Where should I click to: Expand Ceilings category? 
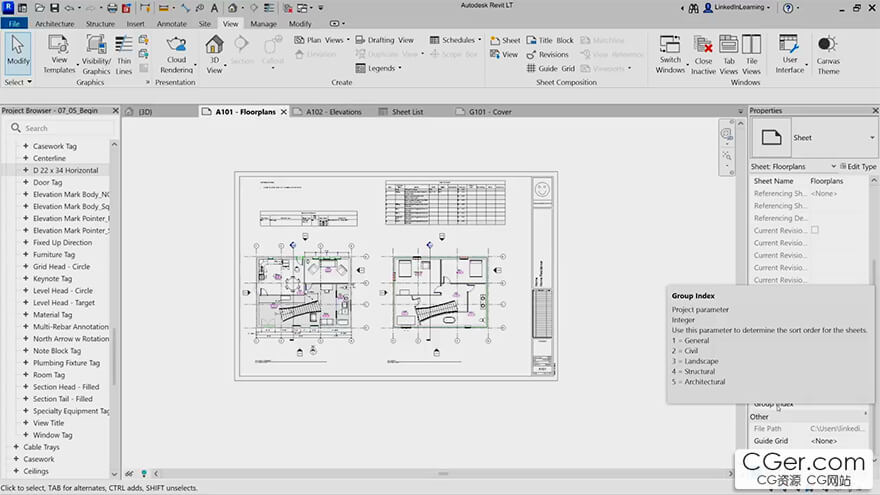(x=16, y=471)
